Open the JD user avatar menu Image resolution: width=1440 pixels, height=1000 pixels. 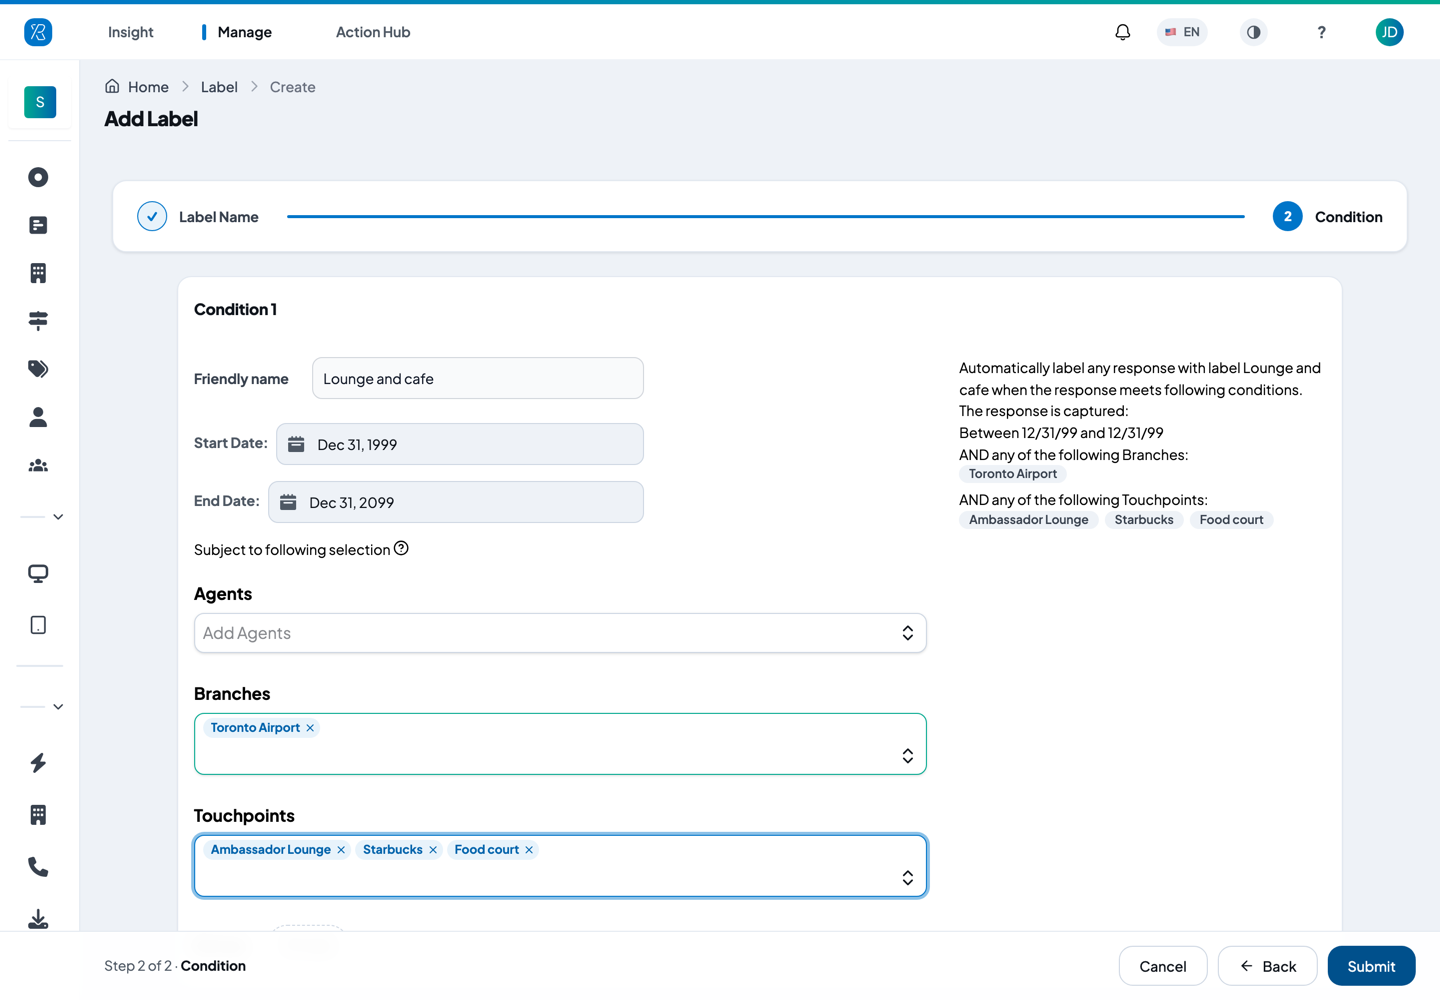(1389, 32)
